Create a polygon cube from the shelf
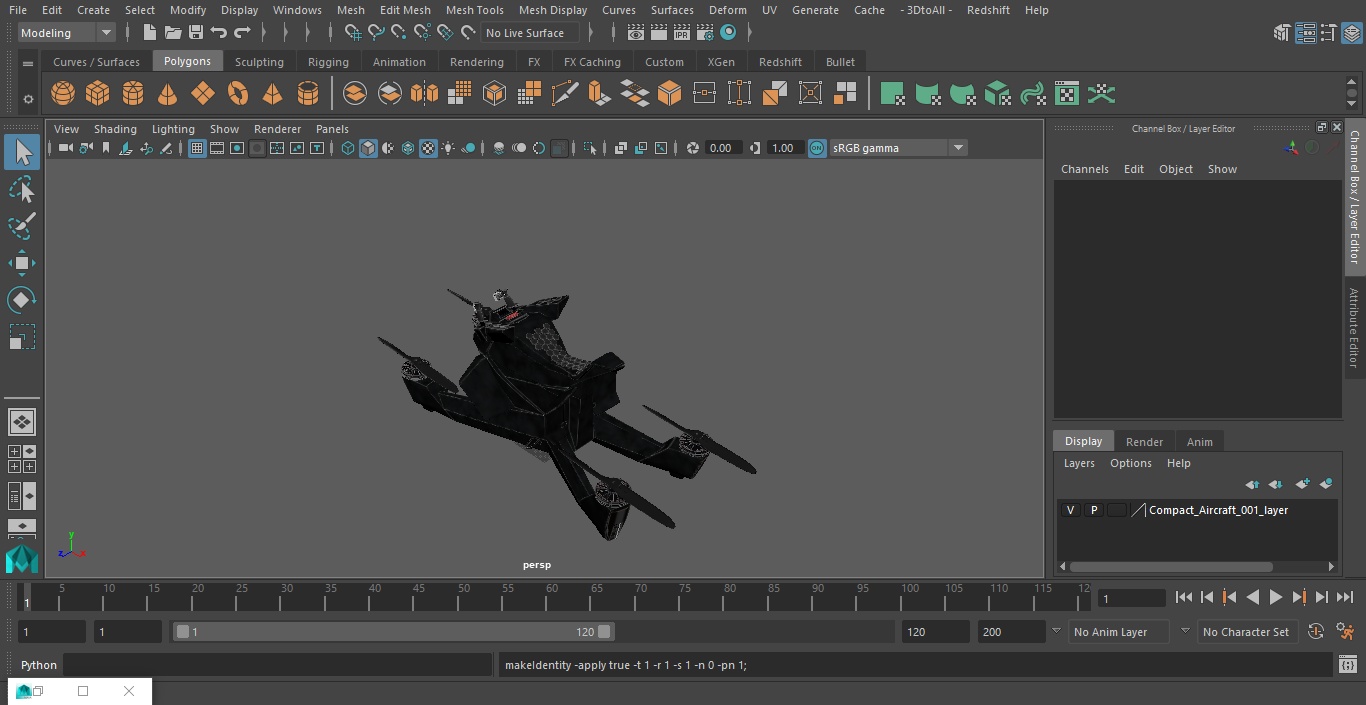The image size is (1366, 705). click(x=97, y=94)
